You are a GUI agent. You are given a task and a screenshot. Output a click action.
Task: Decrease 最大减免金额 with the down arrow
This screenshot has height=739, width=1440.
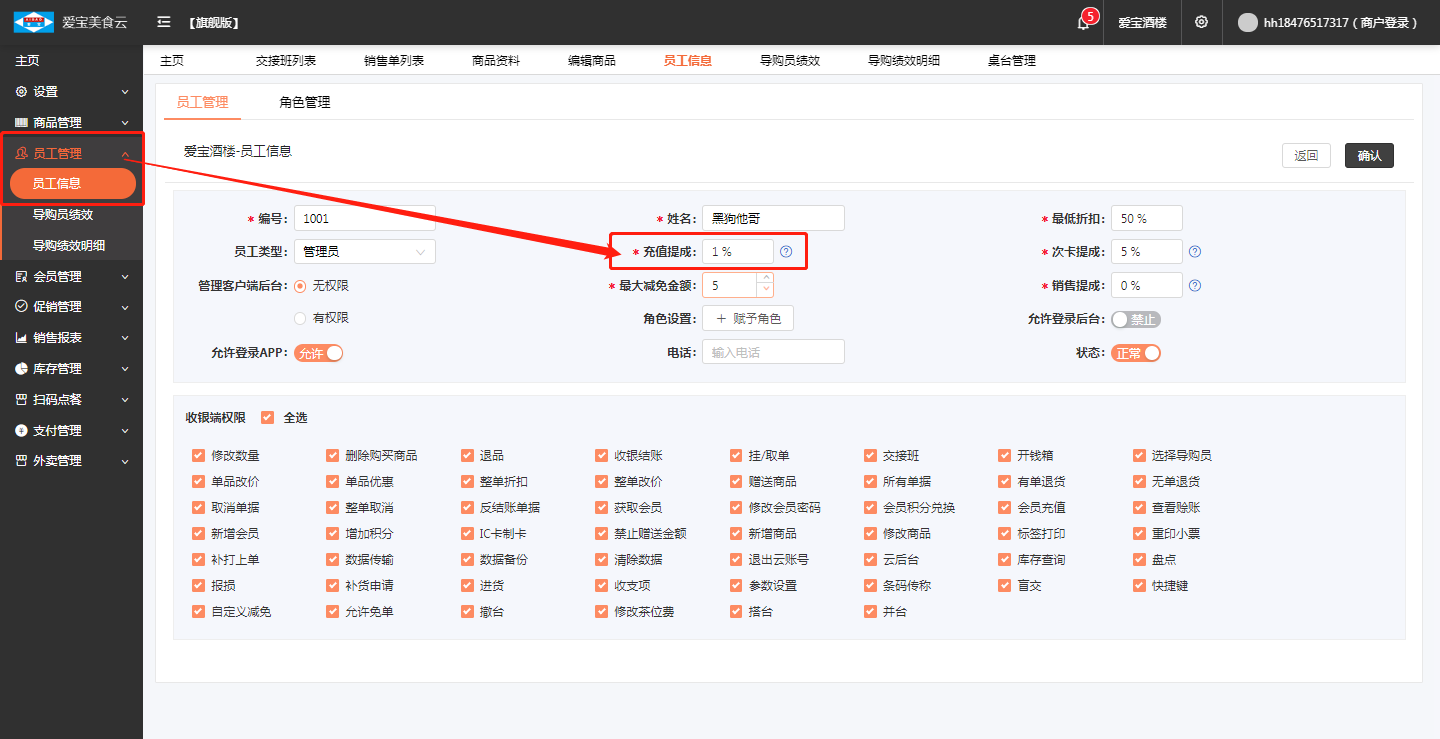point(766,291)
